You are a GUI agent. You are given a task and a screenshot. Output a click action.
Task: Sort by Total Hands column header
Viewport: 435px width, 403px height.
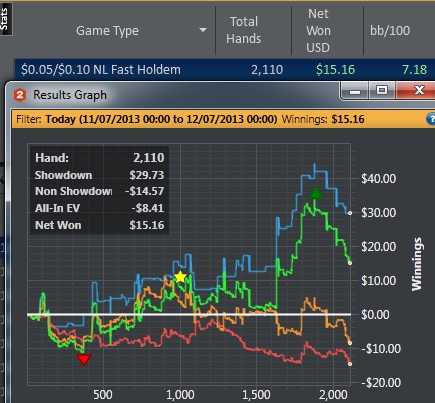pos(244,30)
